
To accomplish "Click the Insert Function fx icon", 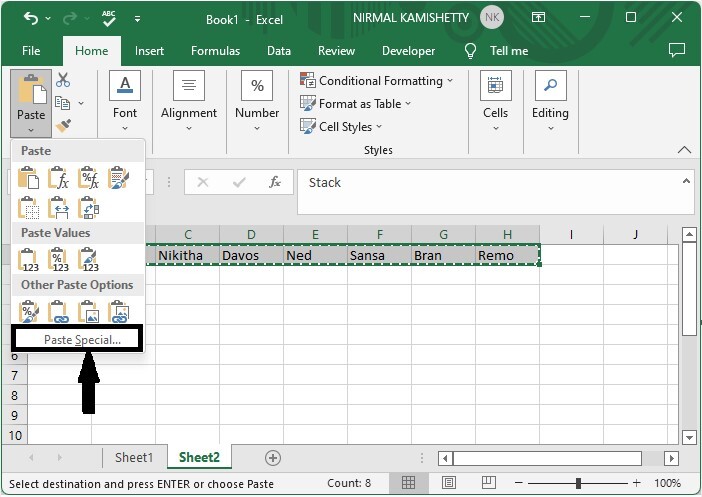I will click(x=275, y=182).
